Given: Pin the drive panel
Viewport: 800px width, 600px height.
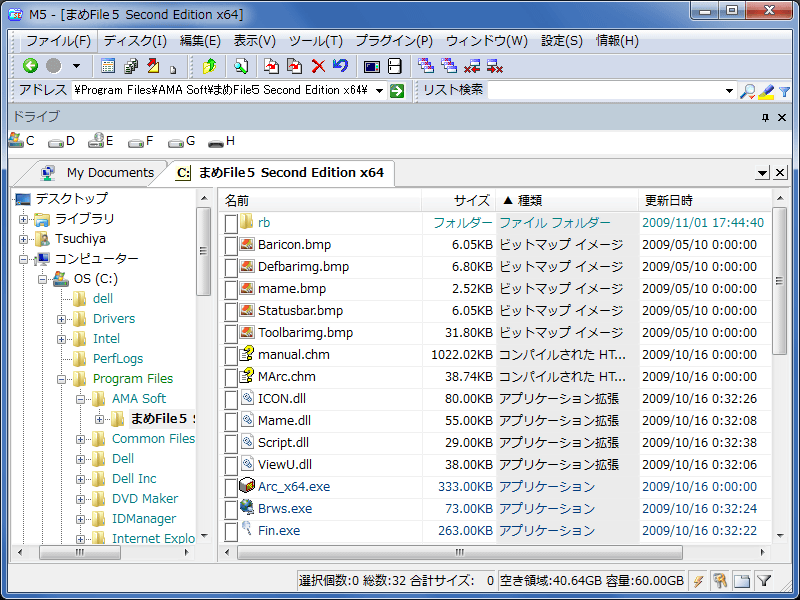Looking at the screenshot, I should [x=765, y=117].
